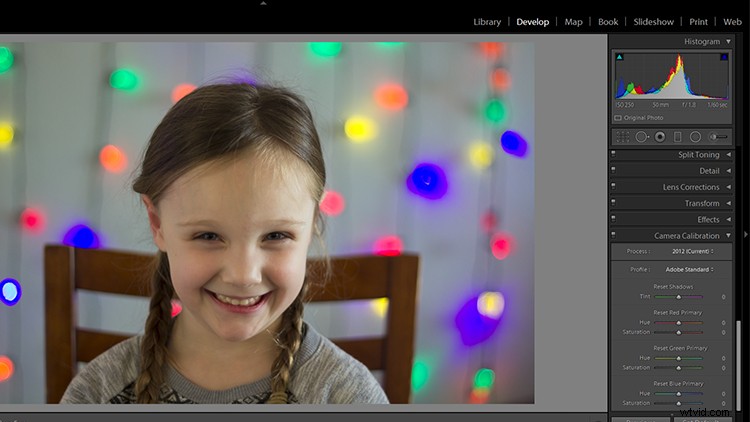This screenshot has width=750, height=422.
Task: Collapse the Camera Calibration panel
Action: click(728, 236)
